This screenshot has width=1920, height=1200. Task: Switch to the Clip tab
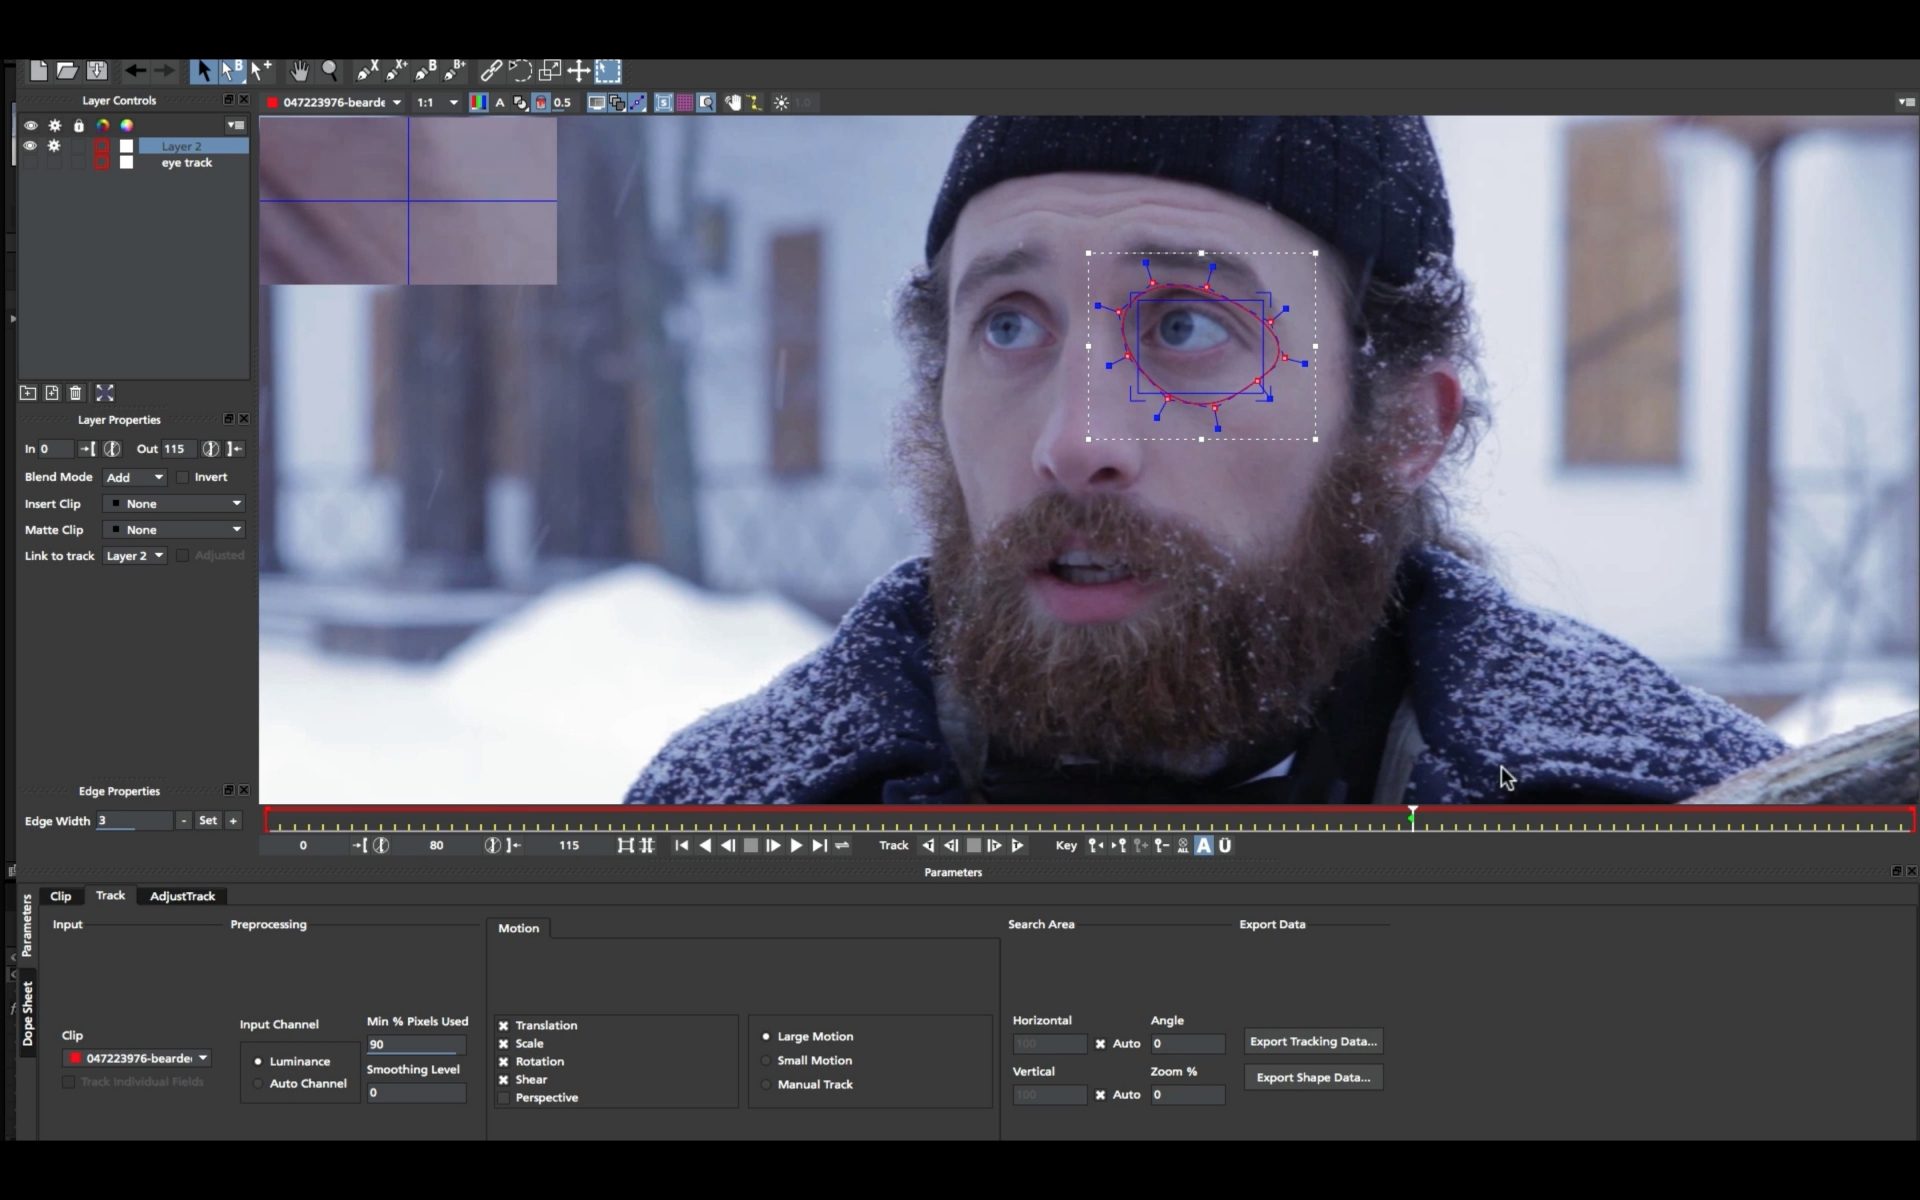[61, 896]
